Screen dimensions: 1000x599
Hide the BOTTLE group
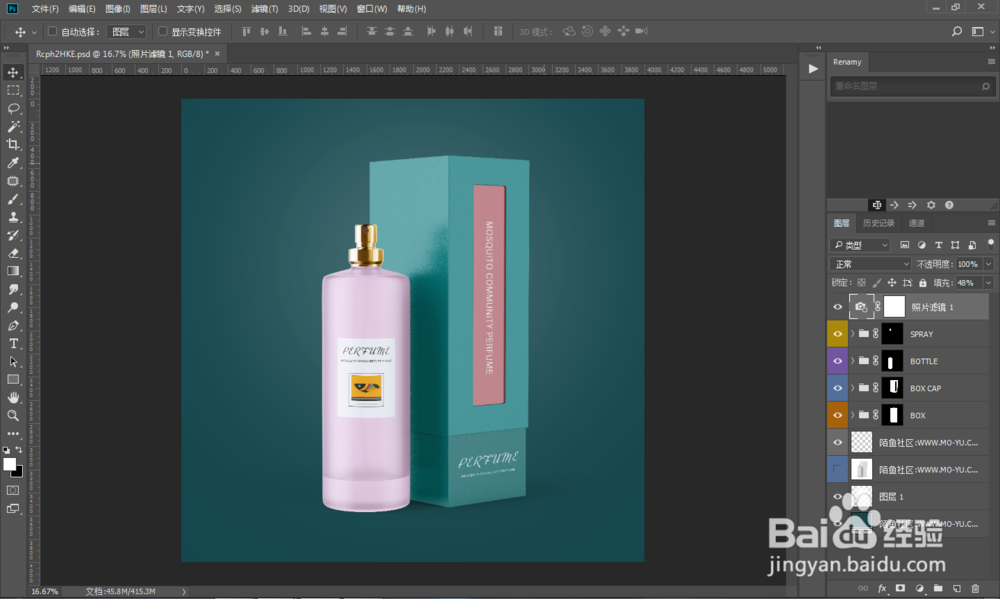pyautogui.click(x=837, y=361)
